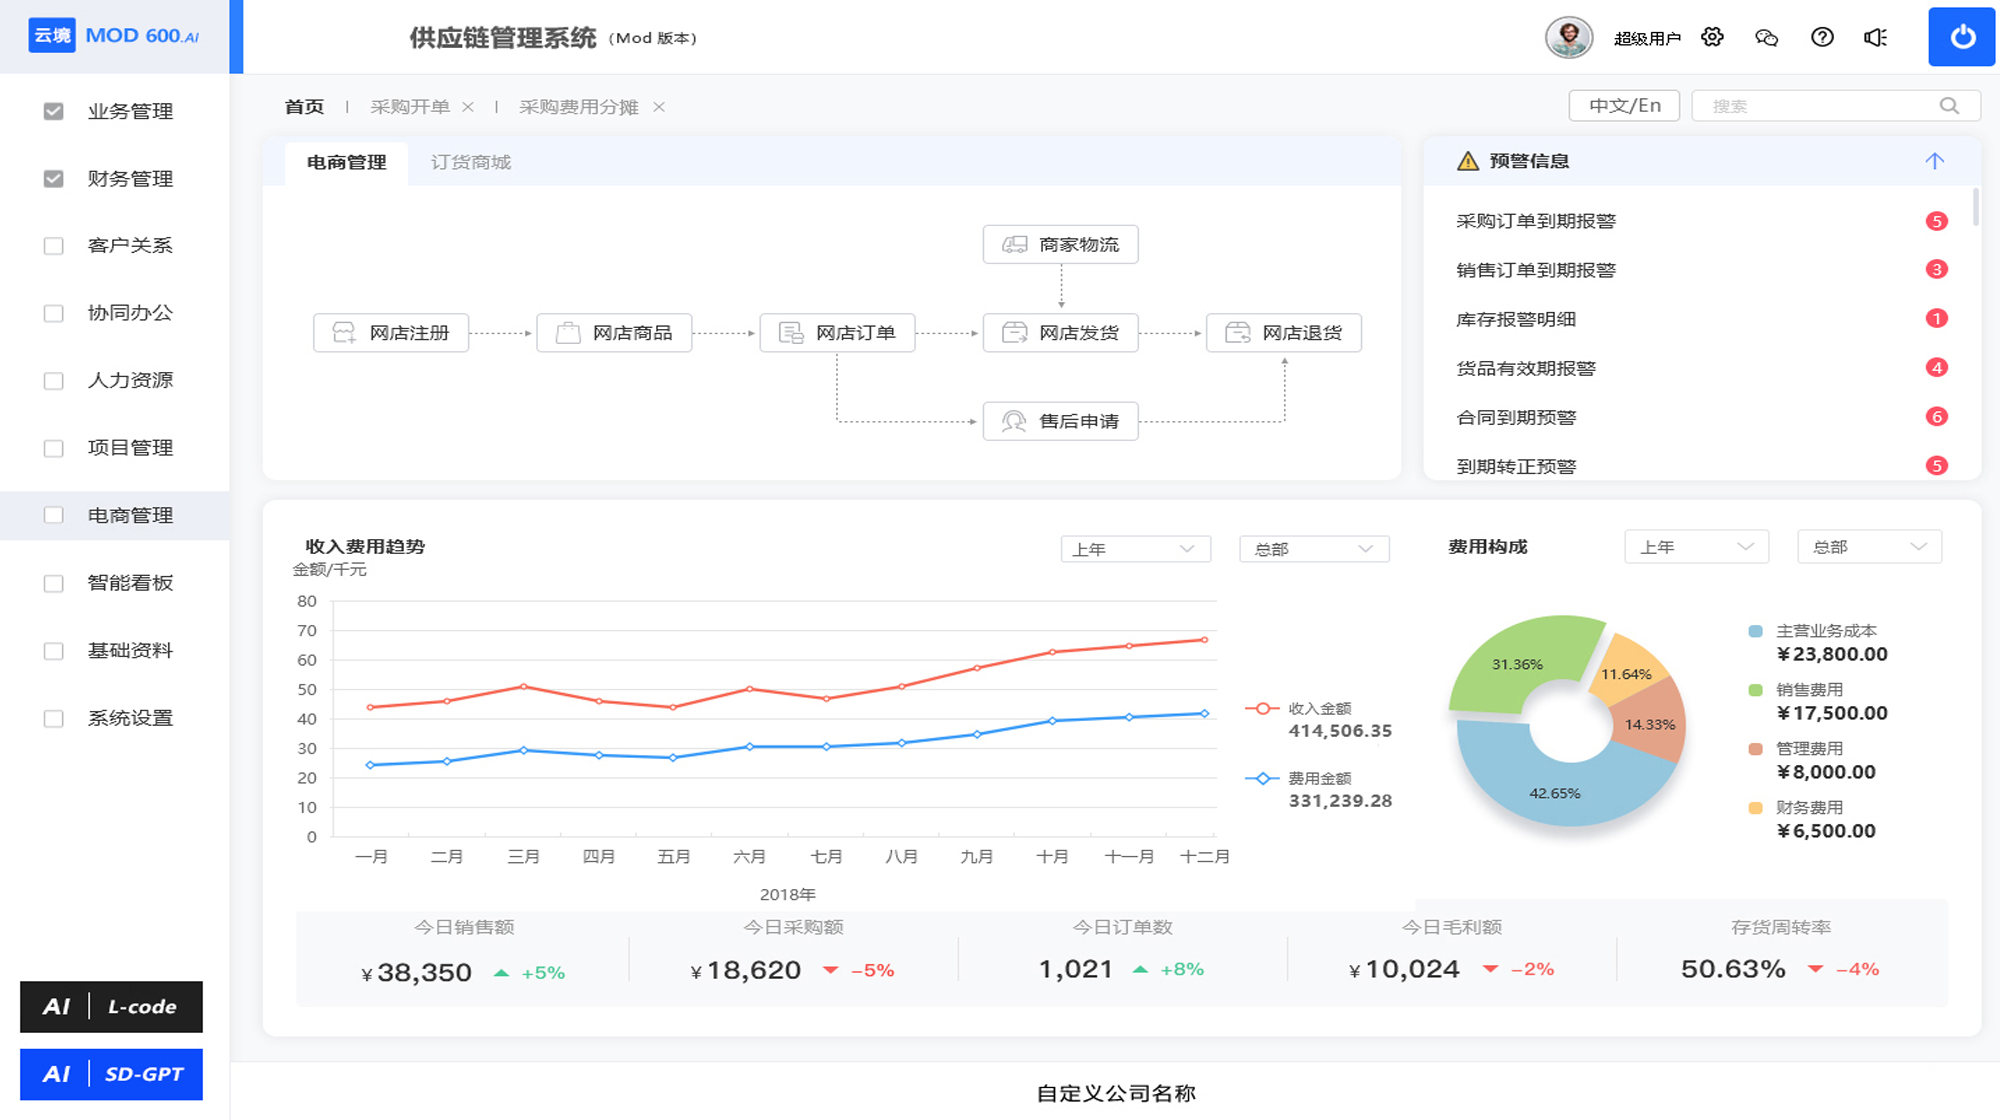Screen dimensions: 2000x1120
Task: Close the 采购费用分摊 tab
Action: pyautogui.click(x=658, y=107)
